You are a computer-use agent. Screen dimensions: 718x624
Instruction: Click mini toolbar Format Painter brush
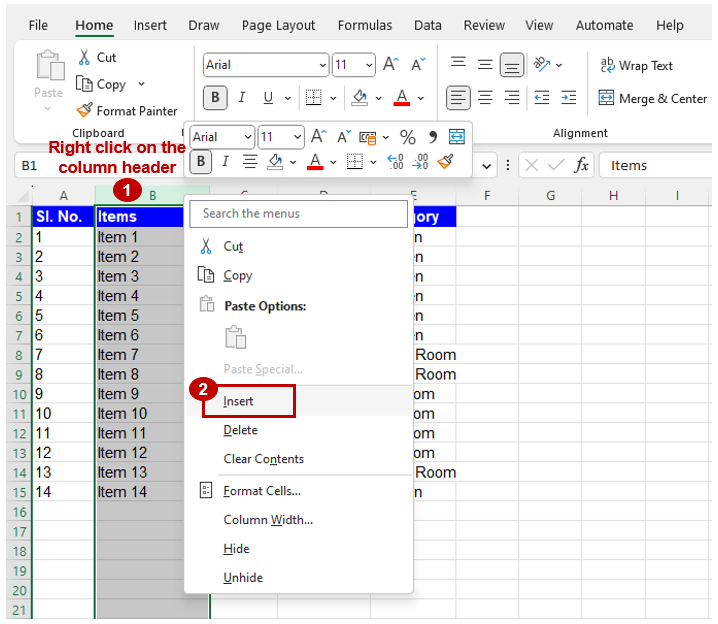446,162
